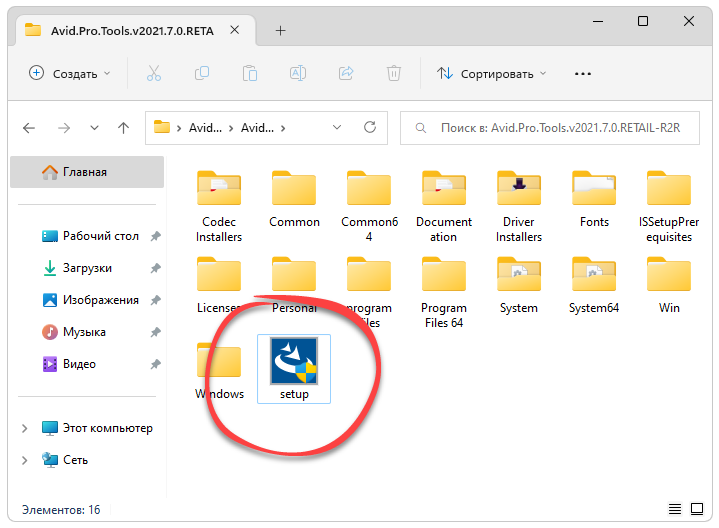
Task: Select Главная in the sidebar
Action: click(x=87, y=172)
